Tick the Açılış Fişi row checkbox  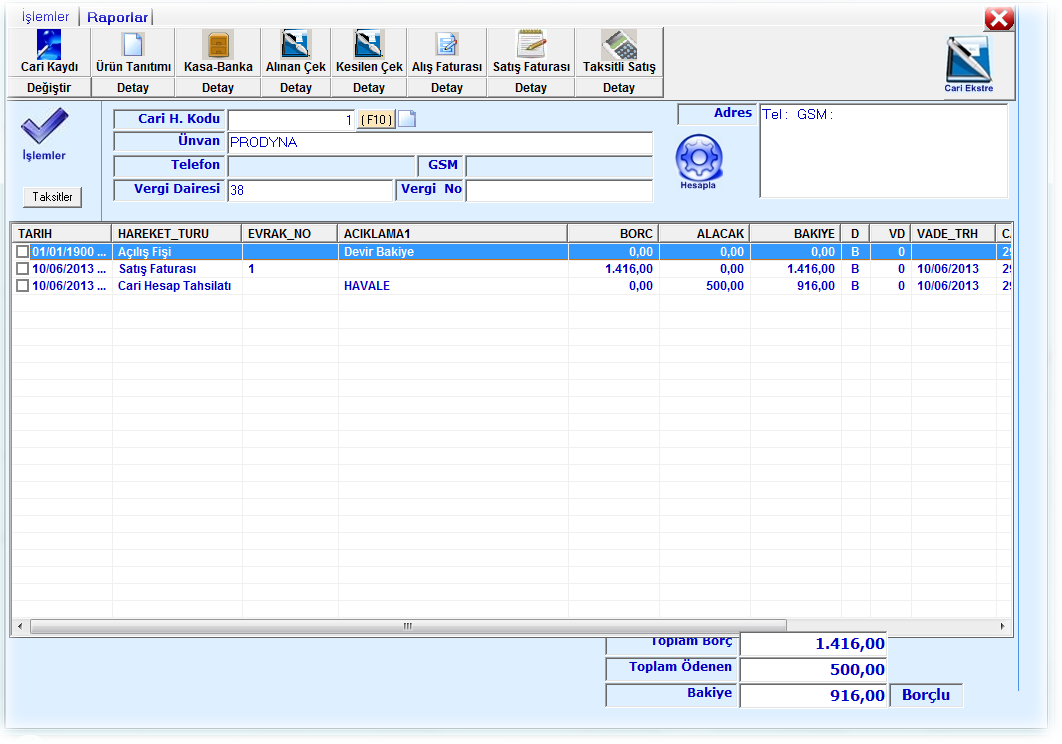(23, 252)
